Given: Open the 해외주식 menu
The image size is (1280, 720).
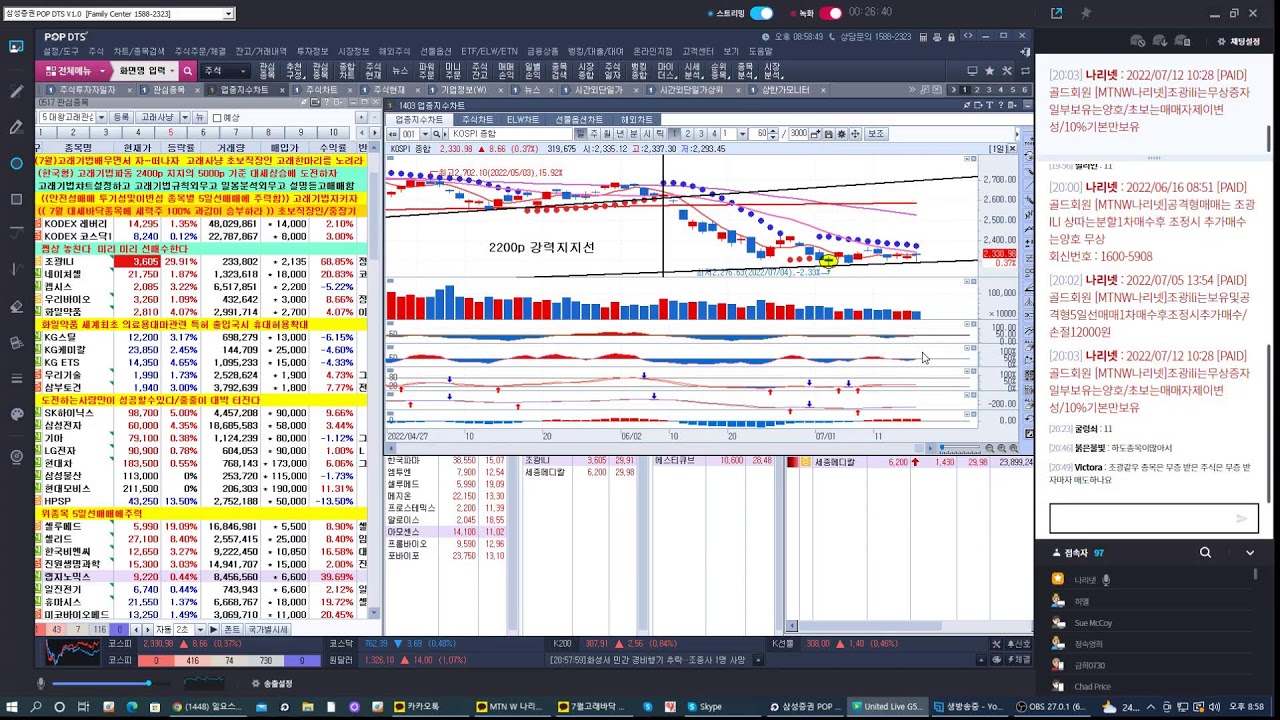Looking at the screenshot, I should 394,51.
